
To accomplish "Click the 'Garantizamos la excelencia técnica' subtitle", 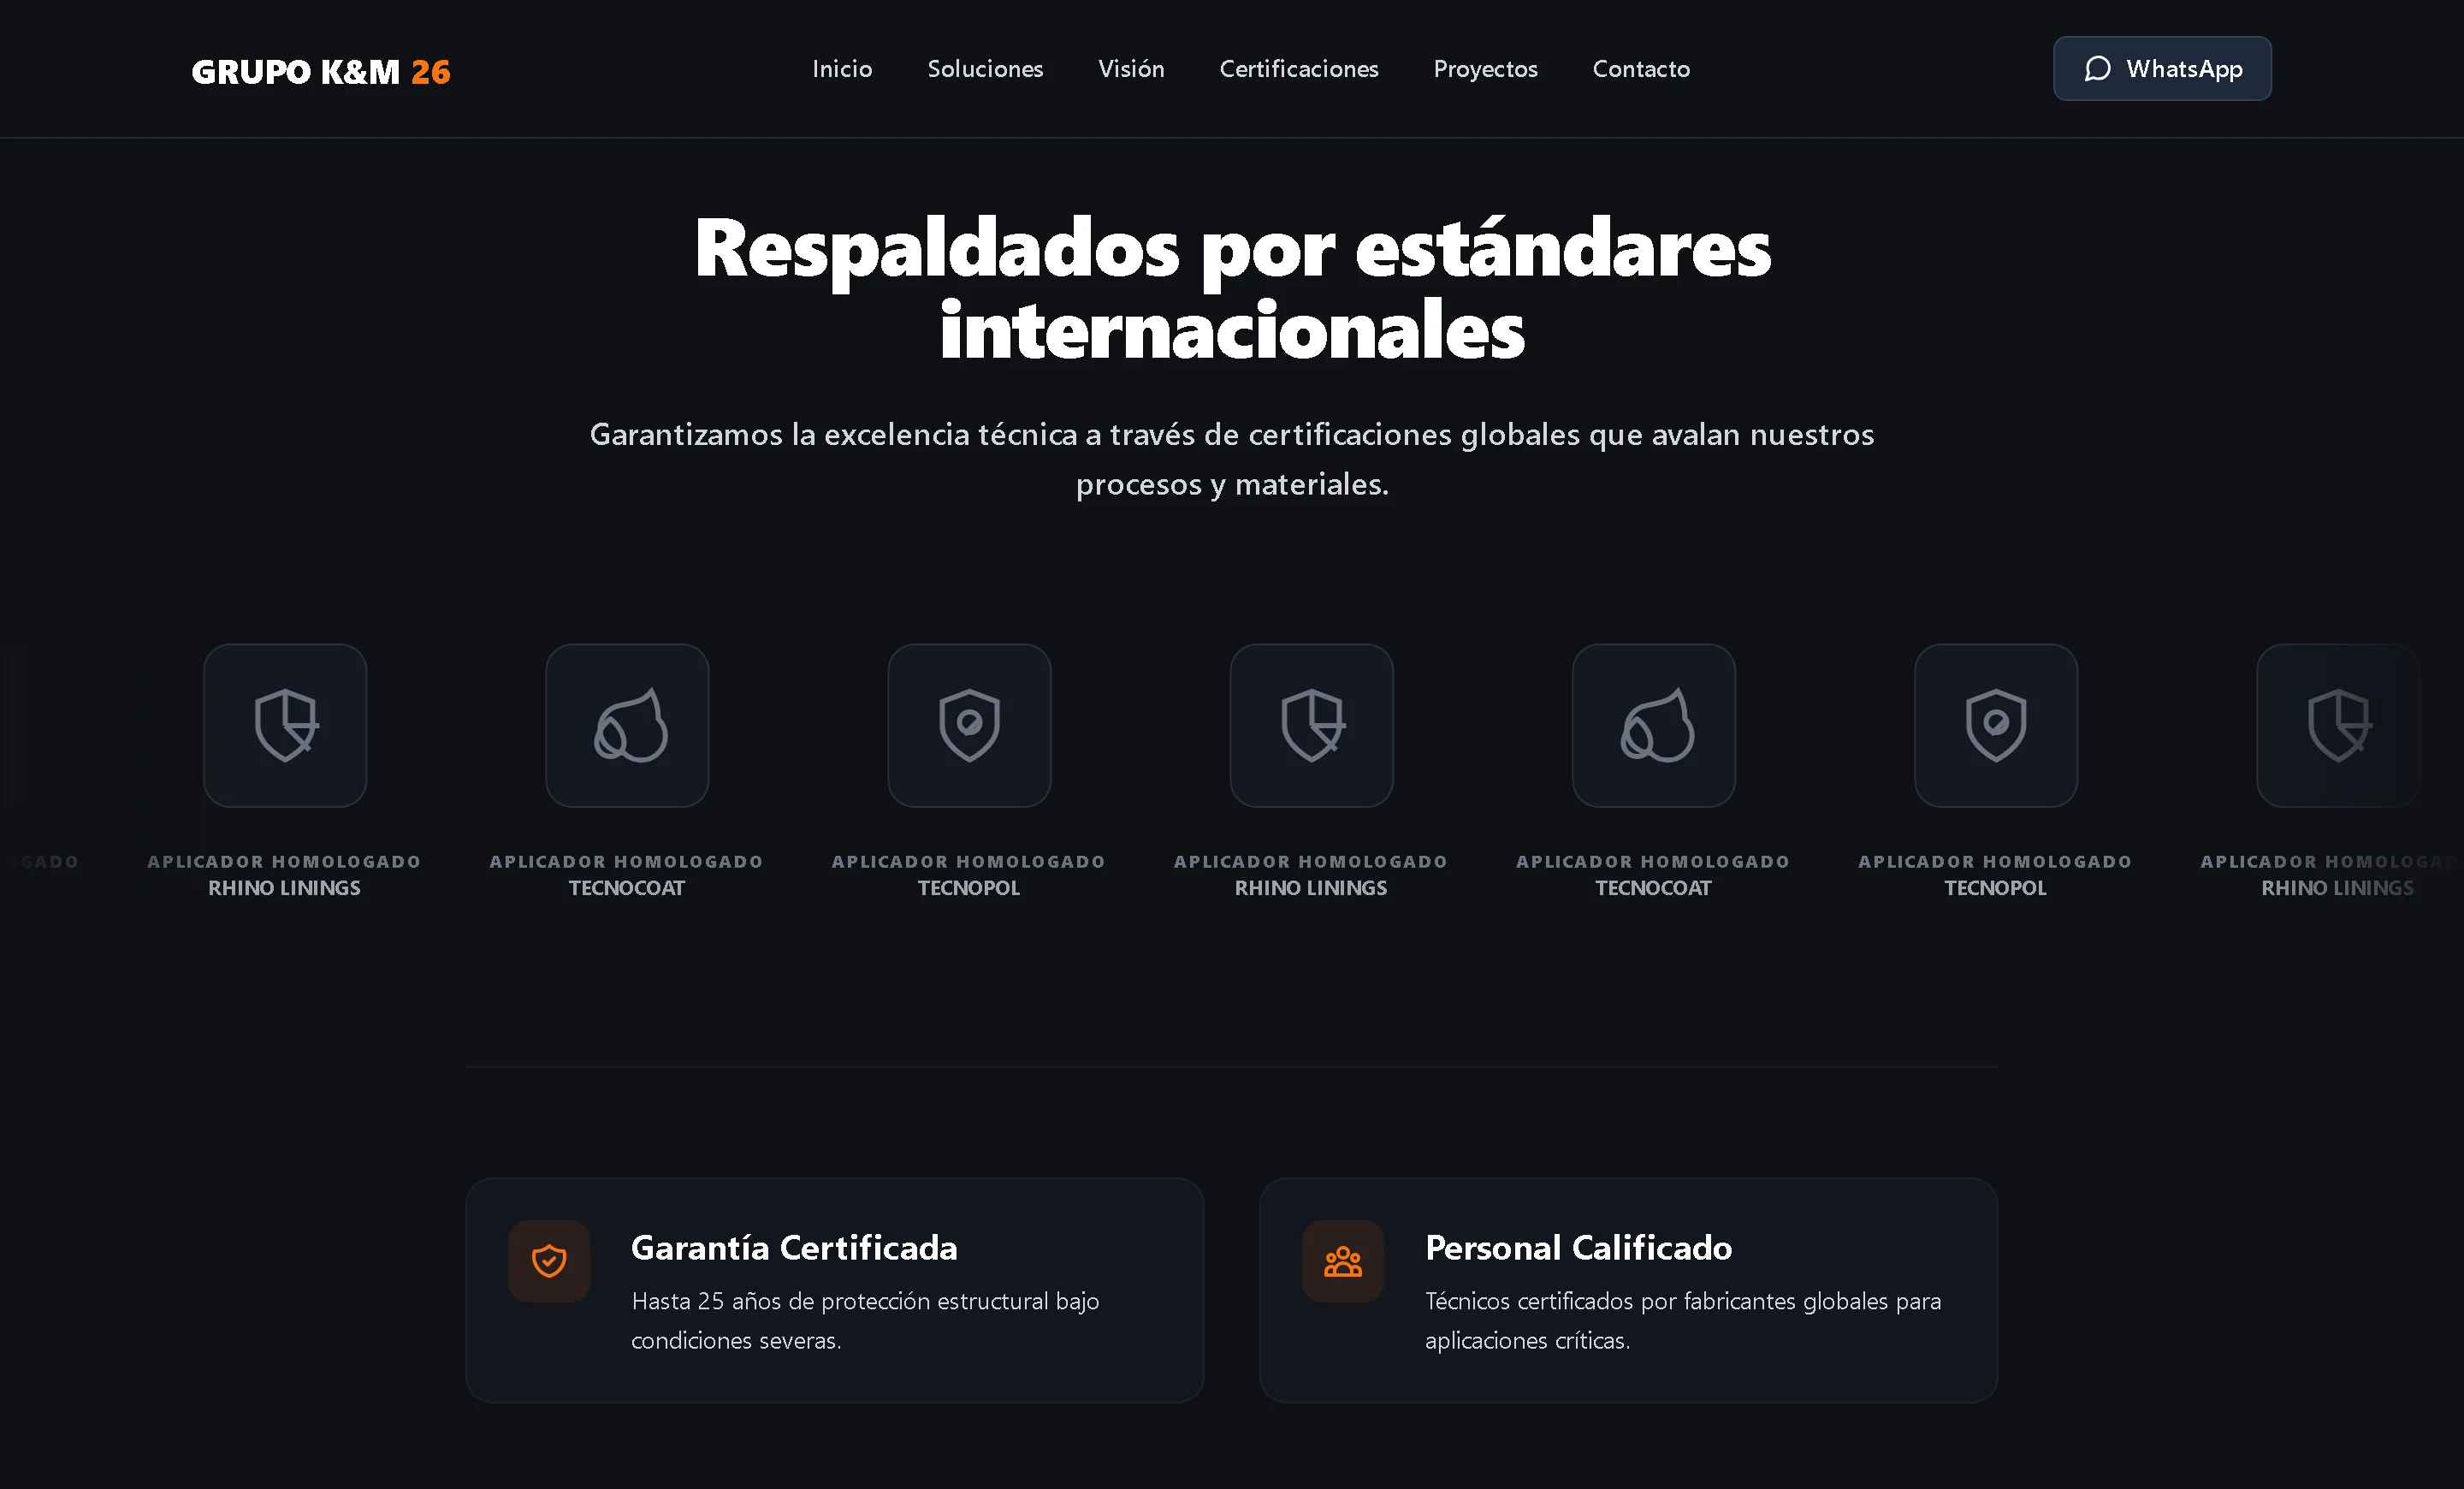I will (x=1232, y=459).
